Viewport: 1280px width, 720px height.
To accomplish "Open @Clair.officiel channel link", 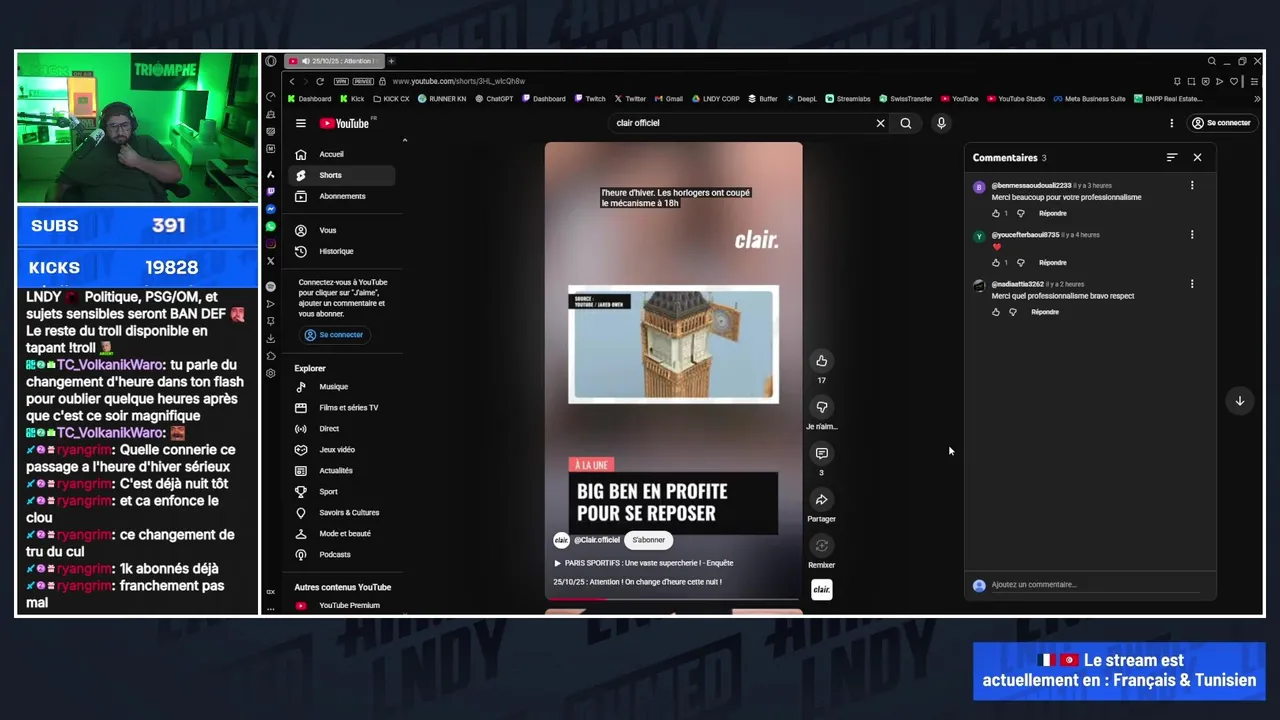I will pos(596,540).
